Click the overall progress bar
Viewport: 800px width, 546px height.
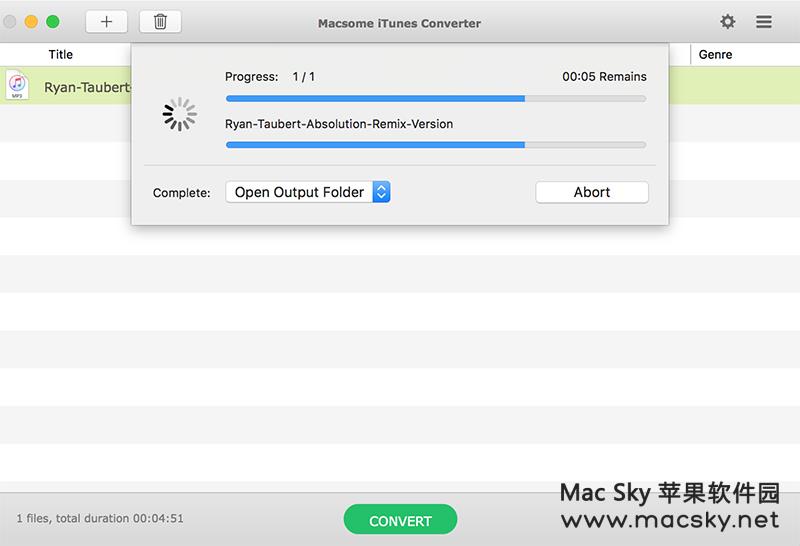pos(436,98)
